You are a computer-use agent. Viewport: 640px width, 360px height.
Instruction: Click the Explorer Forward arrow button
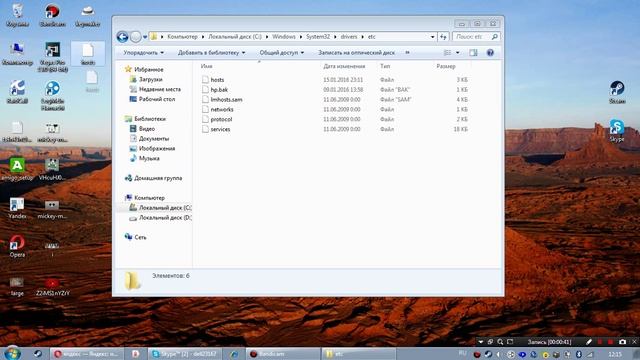(x=136, y=37)
